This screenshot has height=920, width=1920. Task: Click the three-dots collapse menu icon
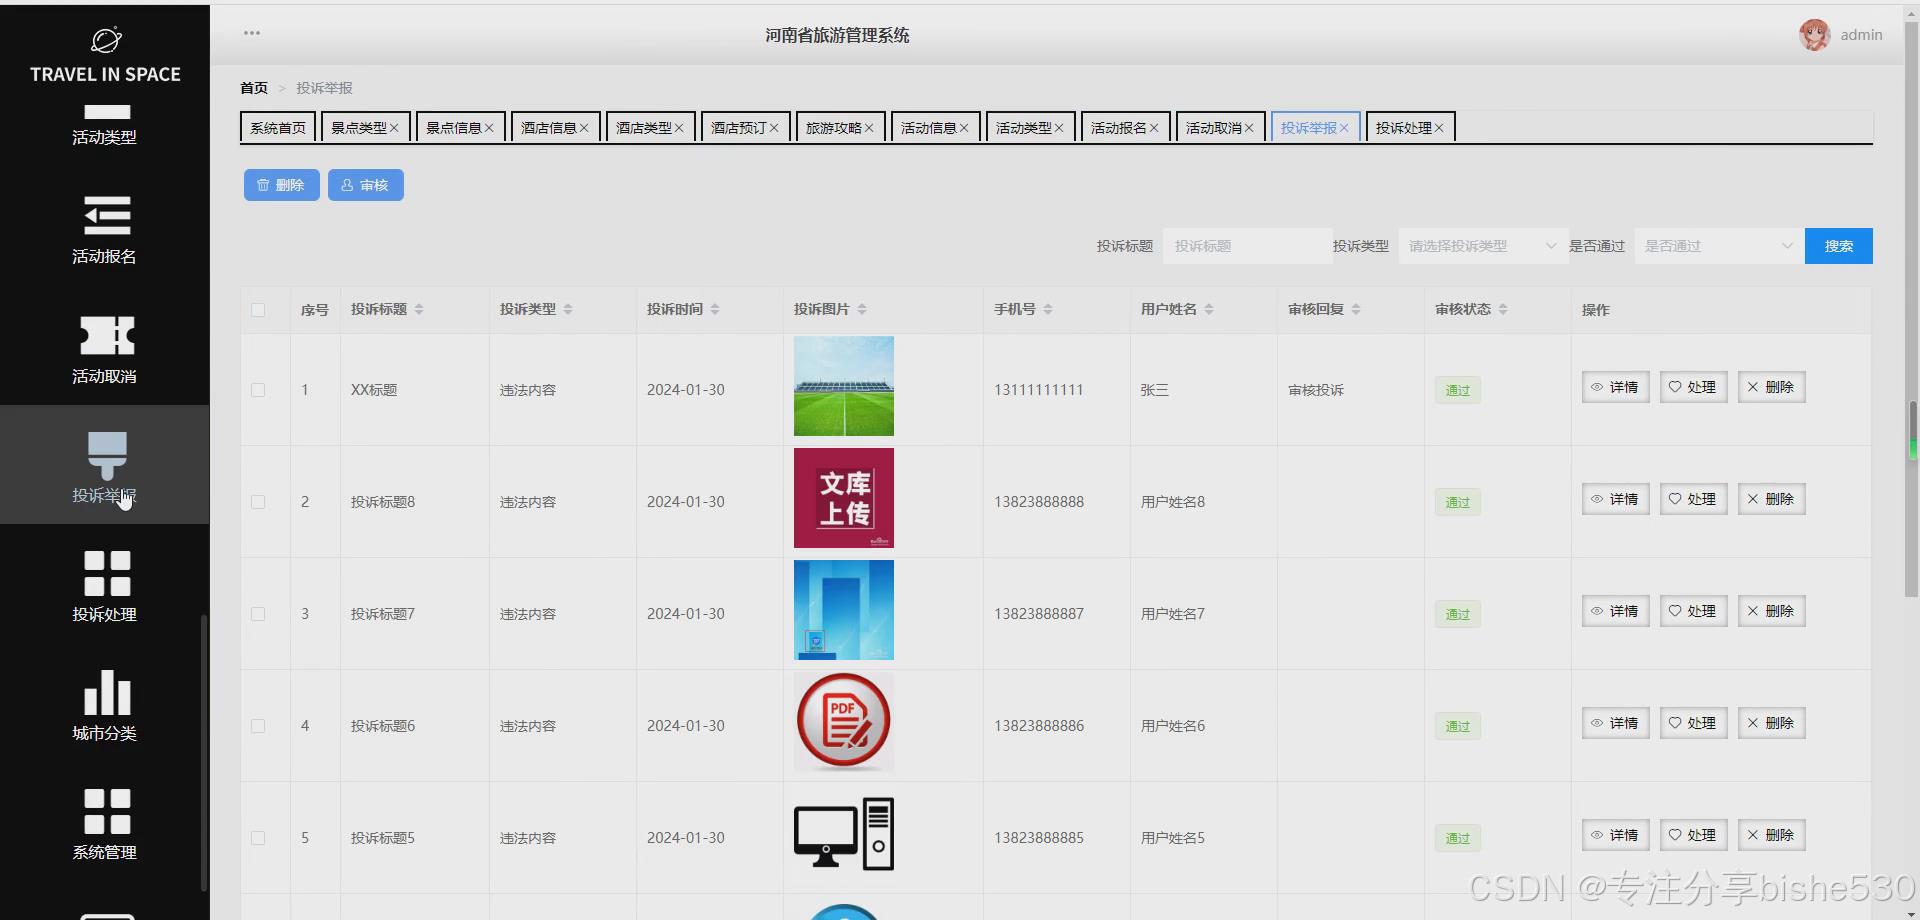252,33
